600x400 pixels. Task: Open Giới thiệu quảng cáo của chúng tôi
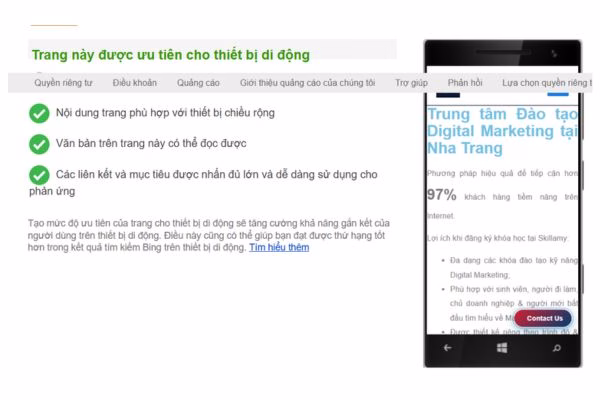307,83
